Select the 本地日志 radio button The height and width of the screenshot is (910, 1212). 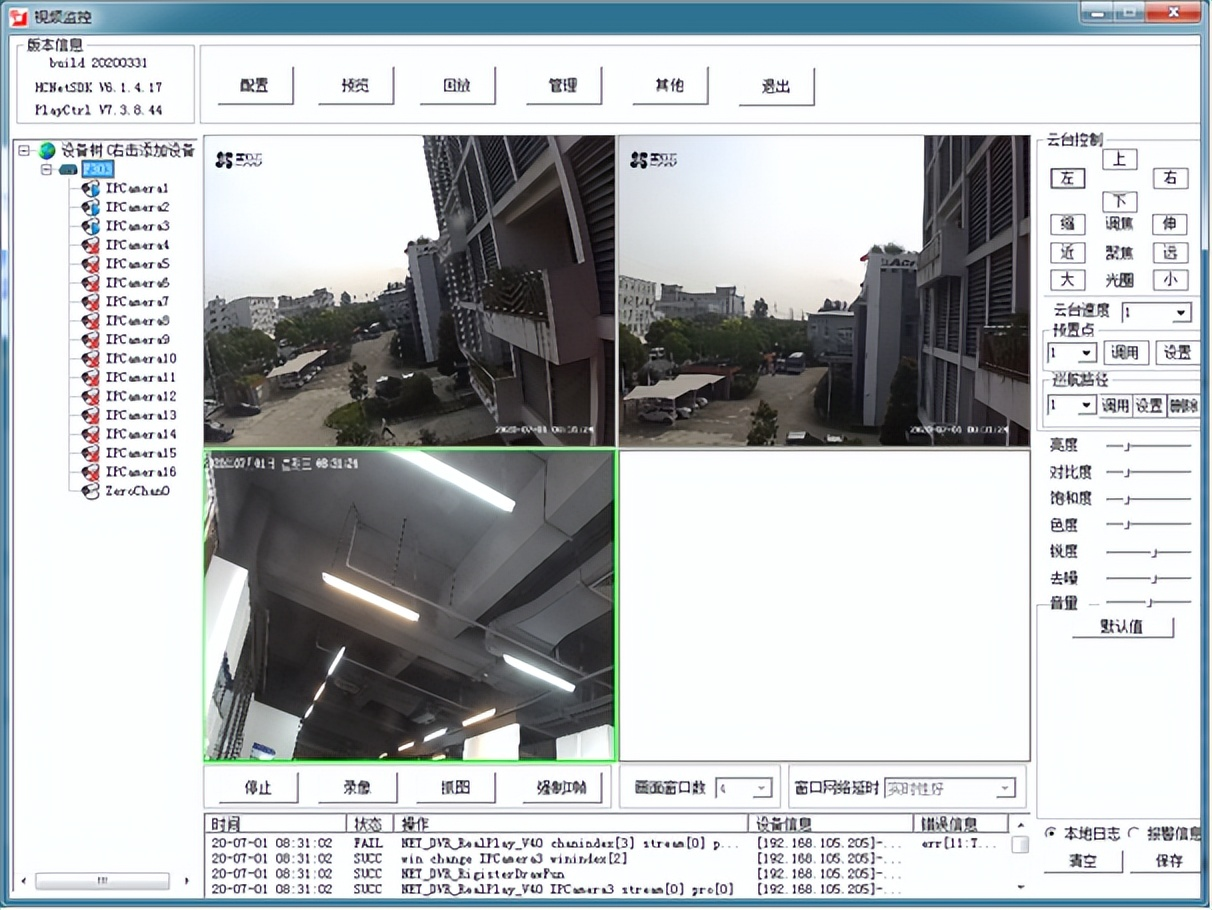tap(1050, 833)
